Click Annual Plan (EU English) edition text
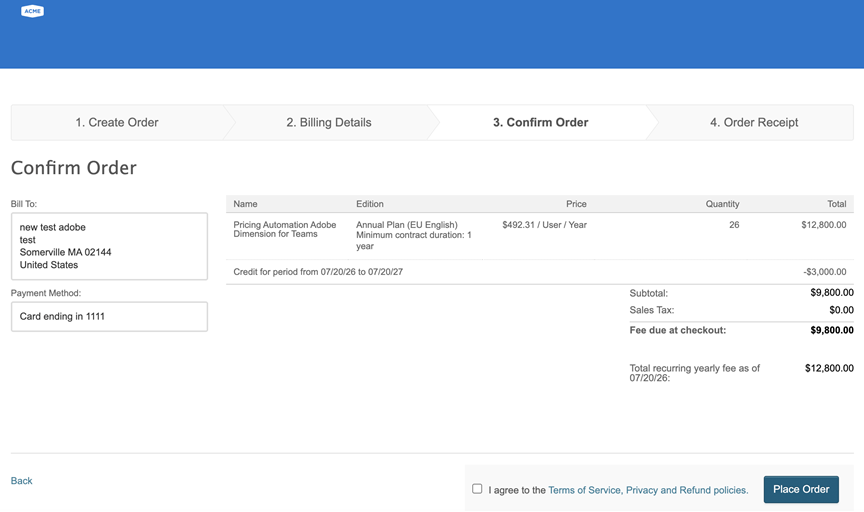864x512 pixels. pyautogui.click(x=407, y=225)
